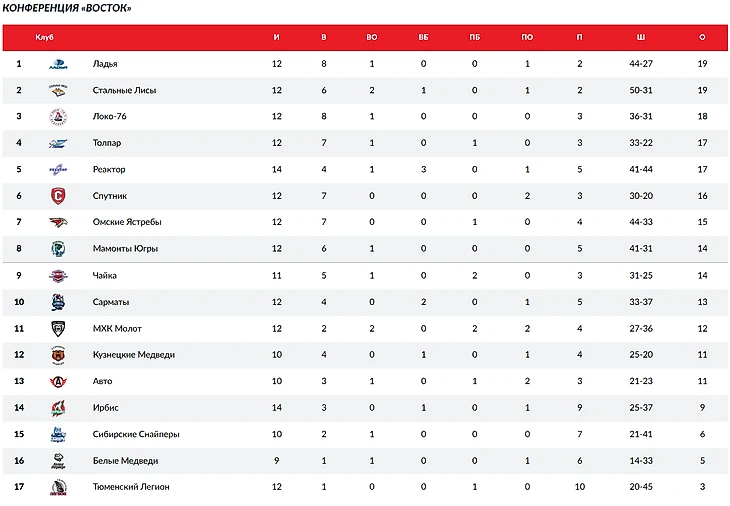Click the Ладья team logo
Viewport: 730px width, 506px height.
click(58, 64)
